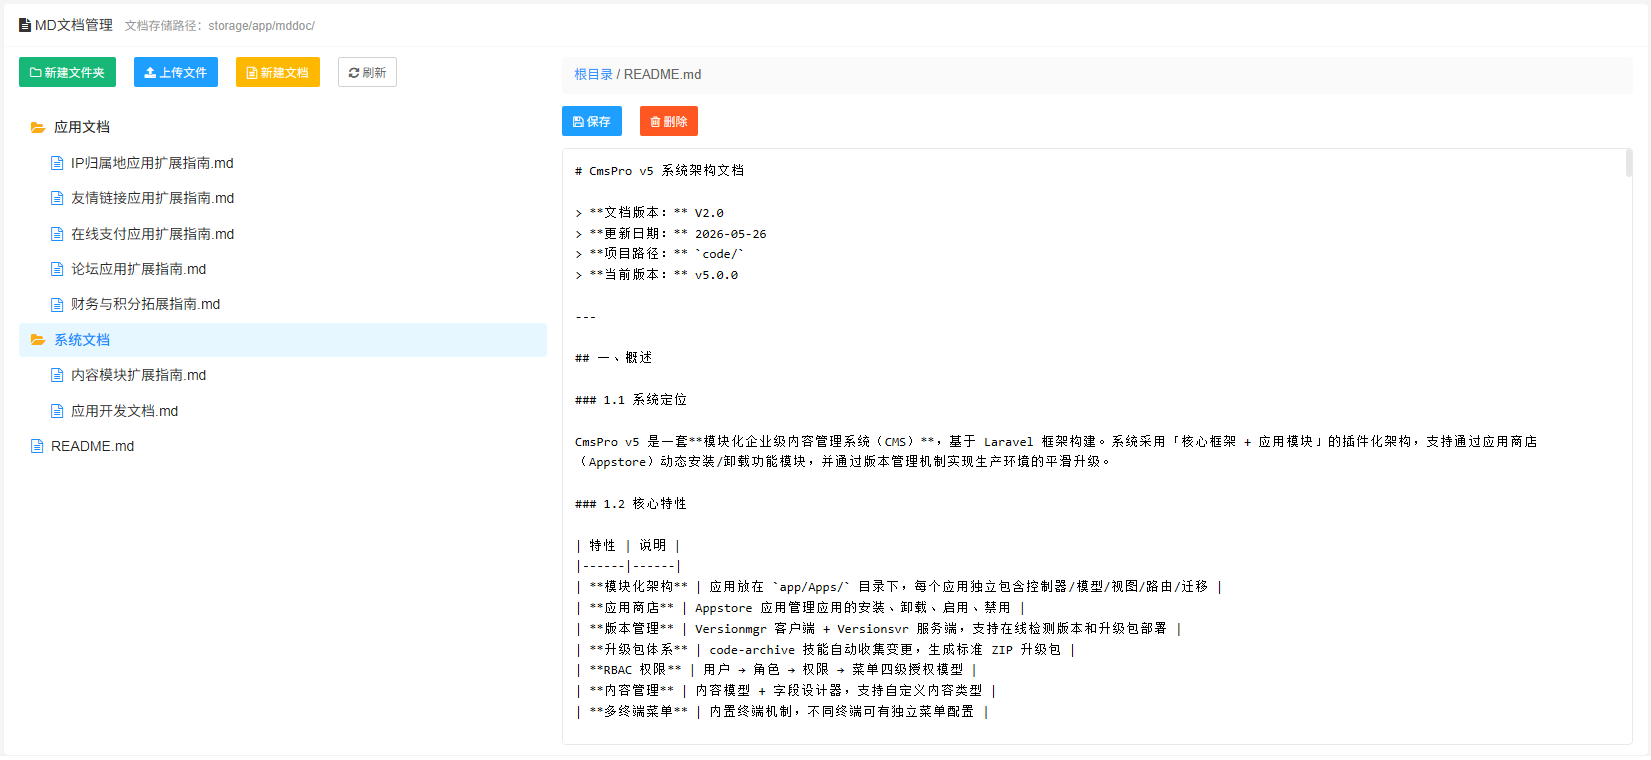Click file icon of 应用开发文档.md
This screenshot has height=760, width=1651.
point(57,411)
